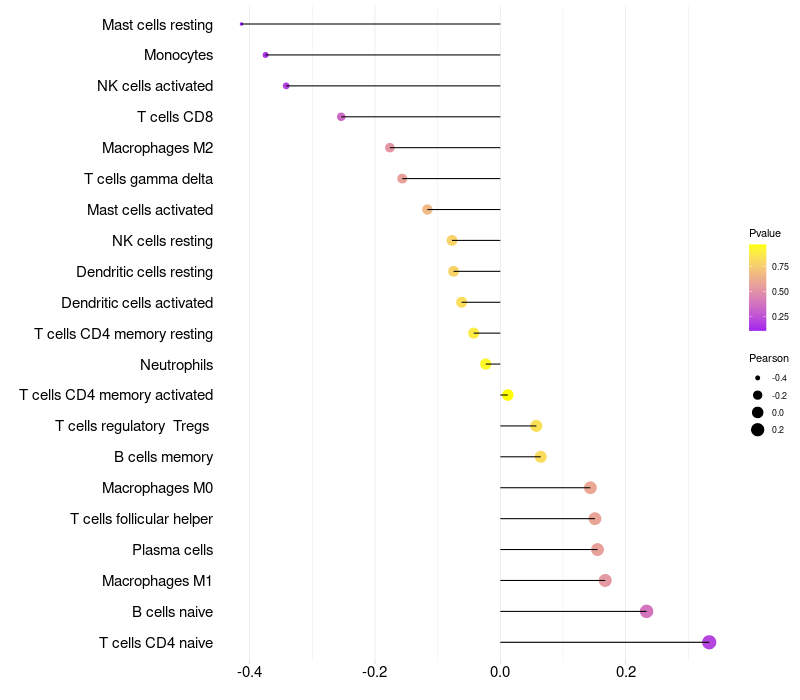Click the yellow T cells CD4 memory activated dot
The width and height of the screenshot is (800, 700).
pyautogui.click(x=507, y=395)
